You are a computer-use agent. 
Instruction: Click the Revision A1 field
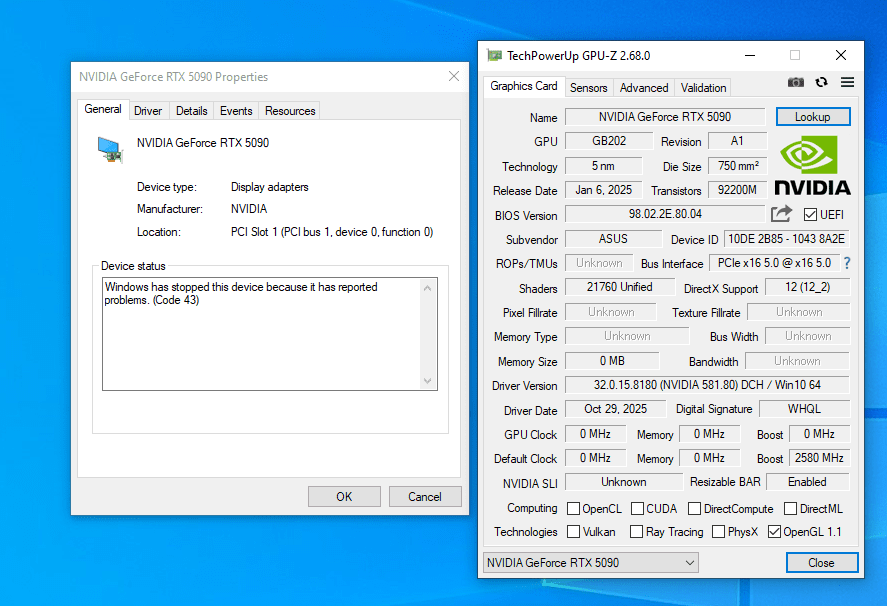coord(738,141)
